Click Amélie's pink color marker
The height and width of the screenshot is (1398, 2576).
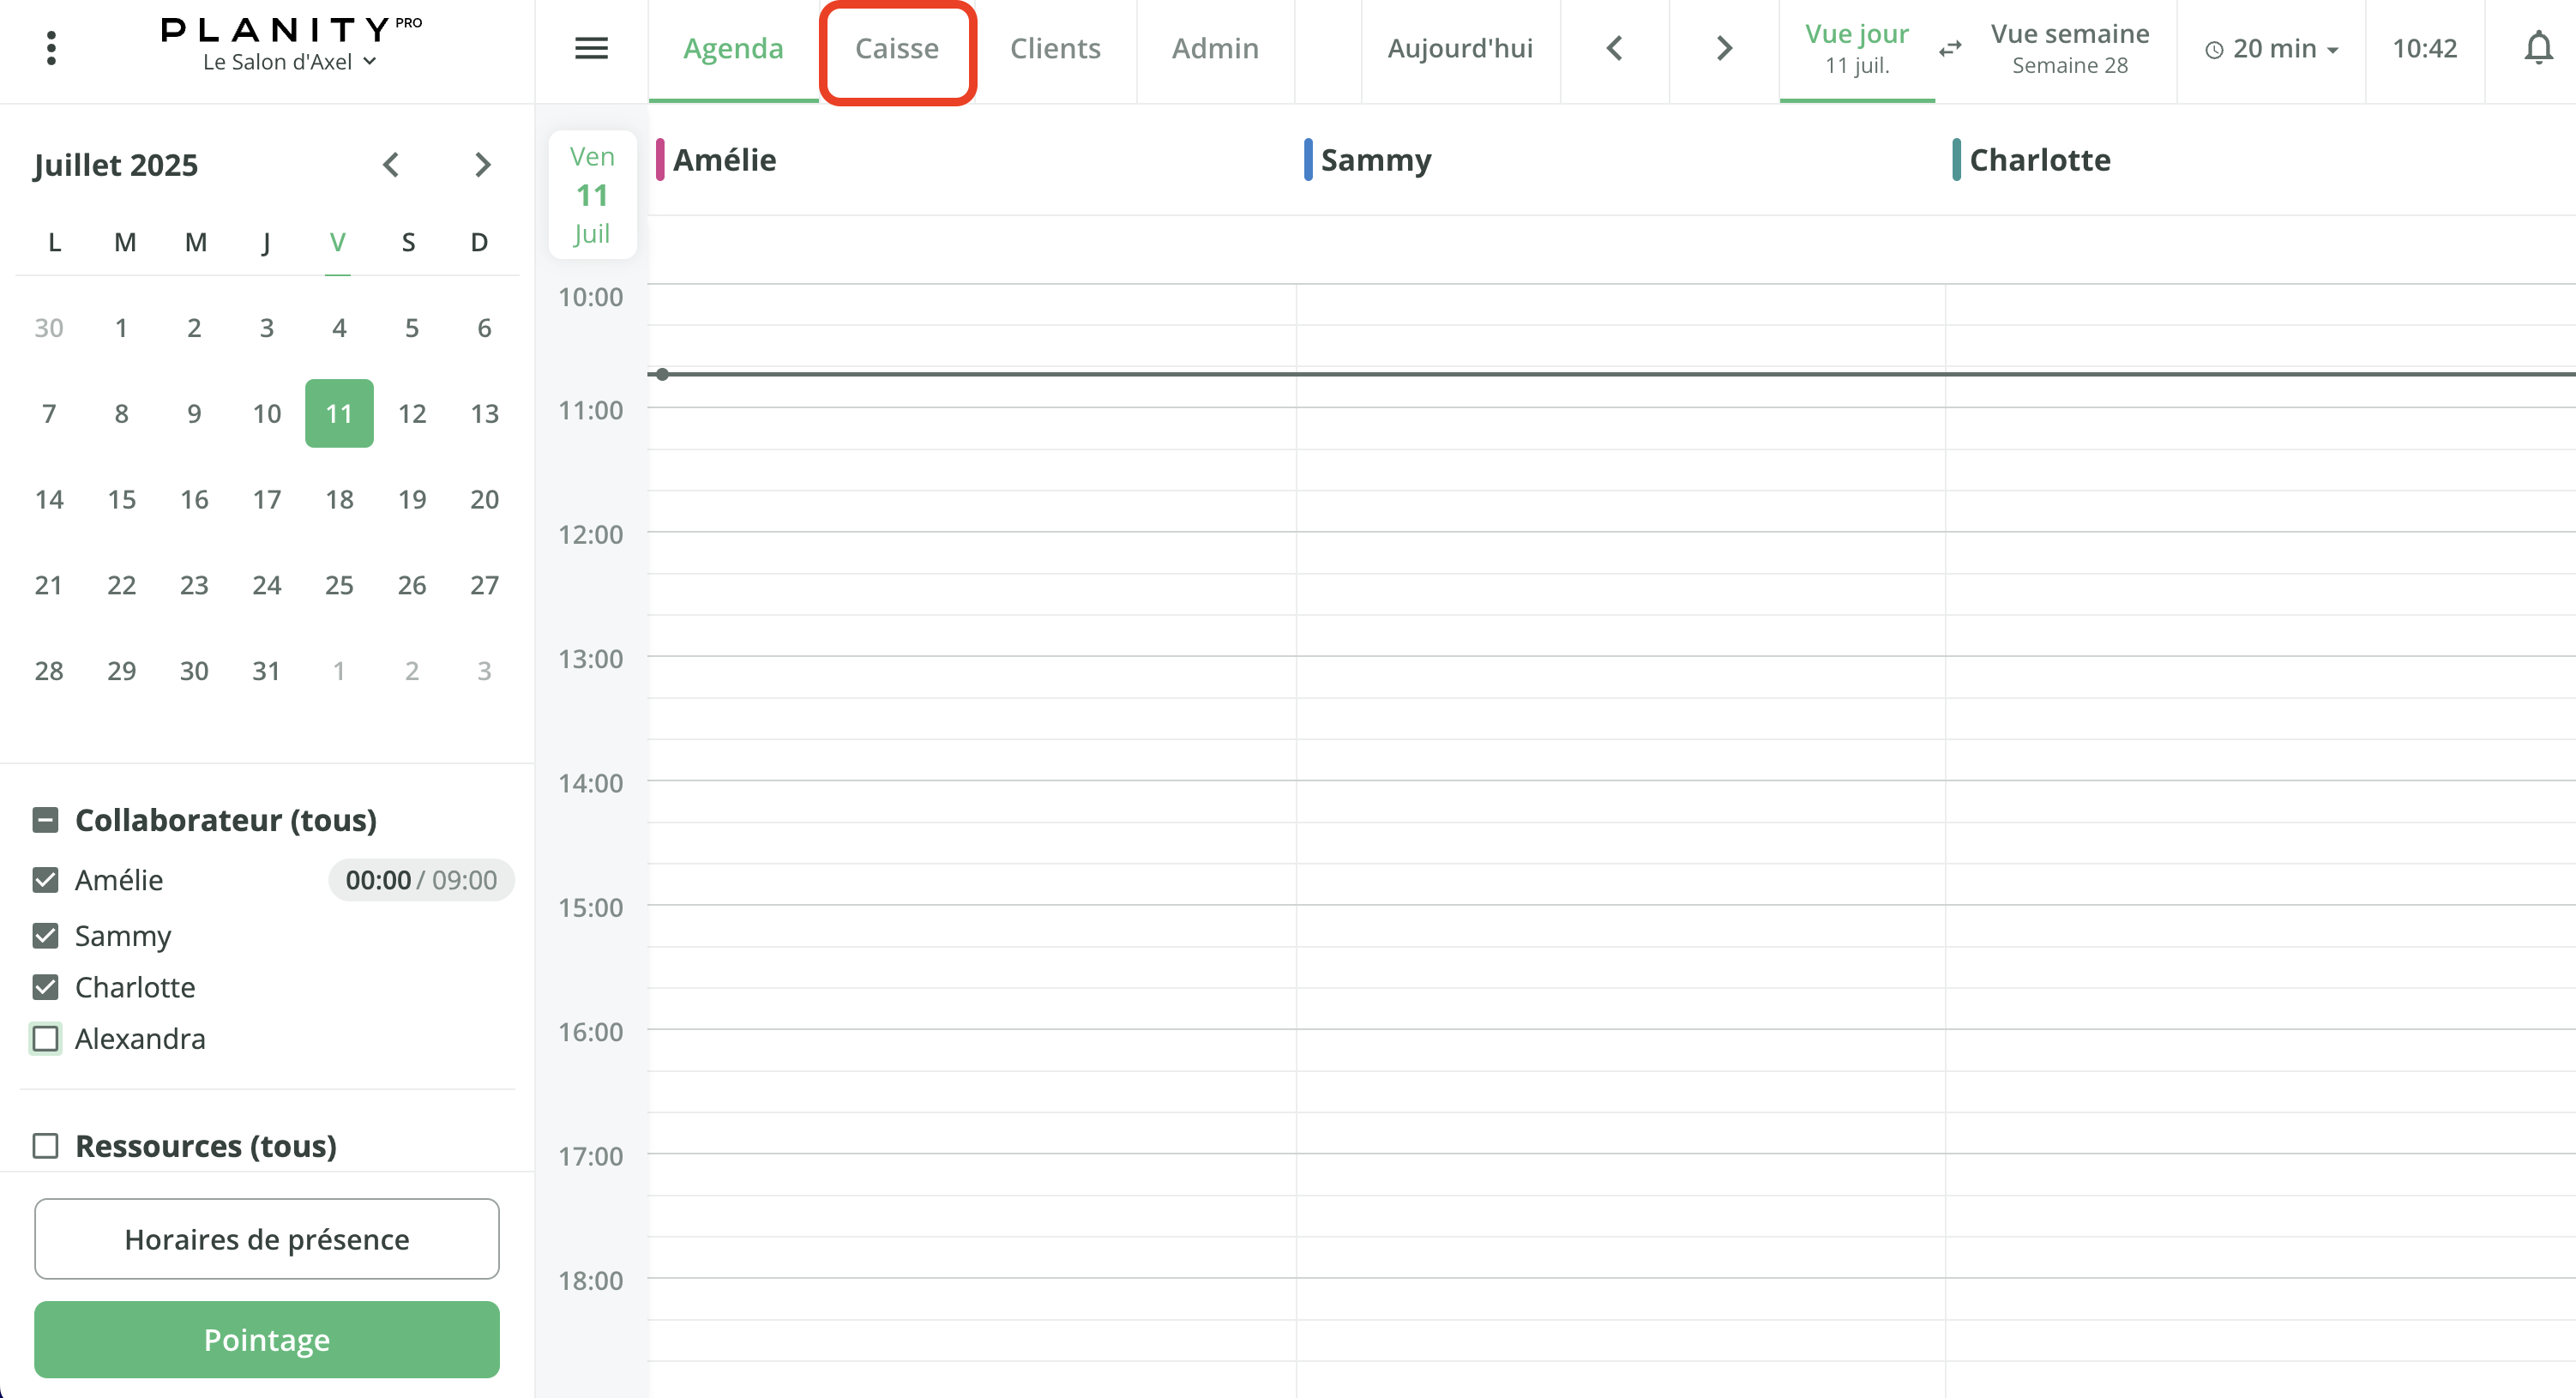click(660, 160)
